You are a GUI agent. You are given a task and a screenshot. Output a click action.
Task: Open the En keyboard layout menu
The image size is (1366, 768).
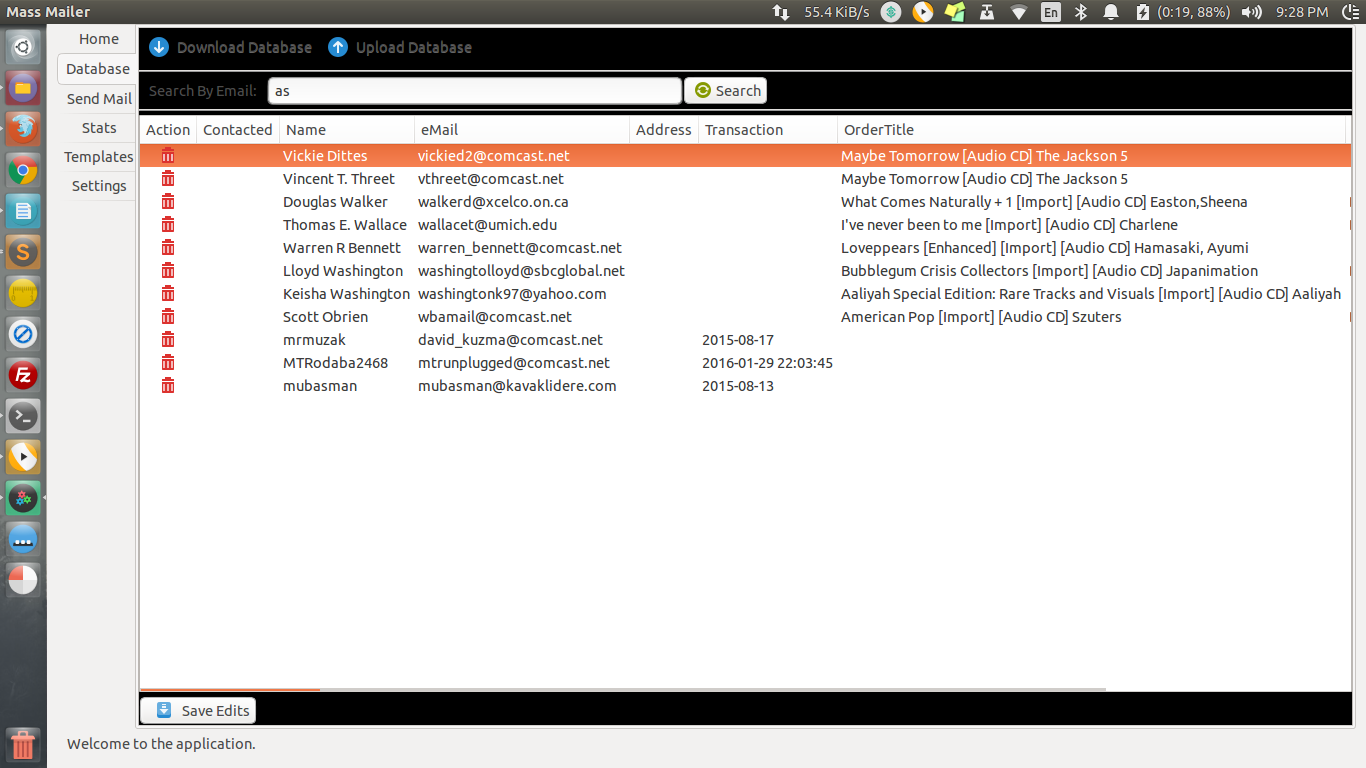coord(1050,12)
